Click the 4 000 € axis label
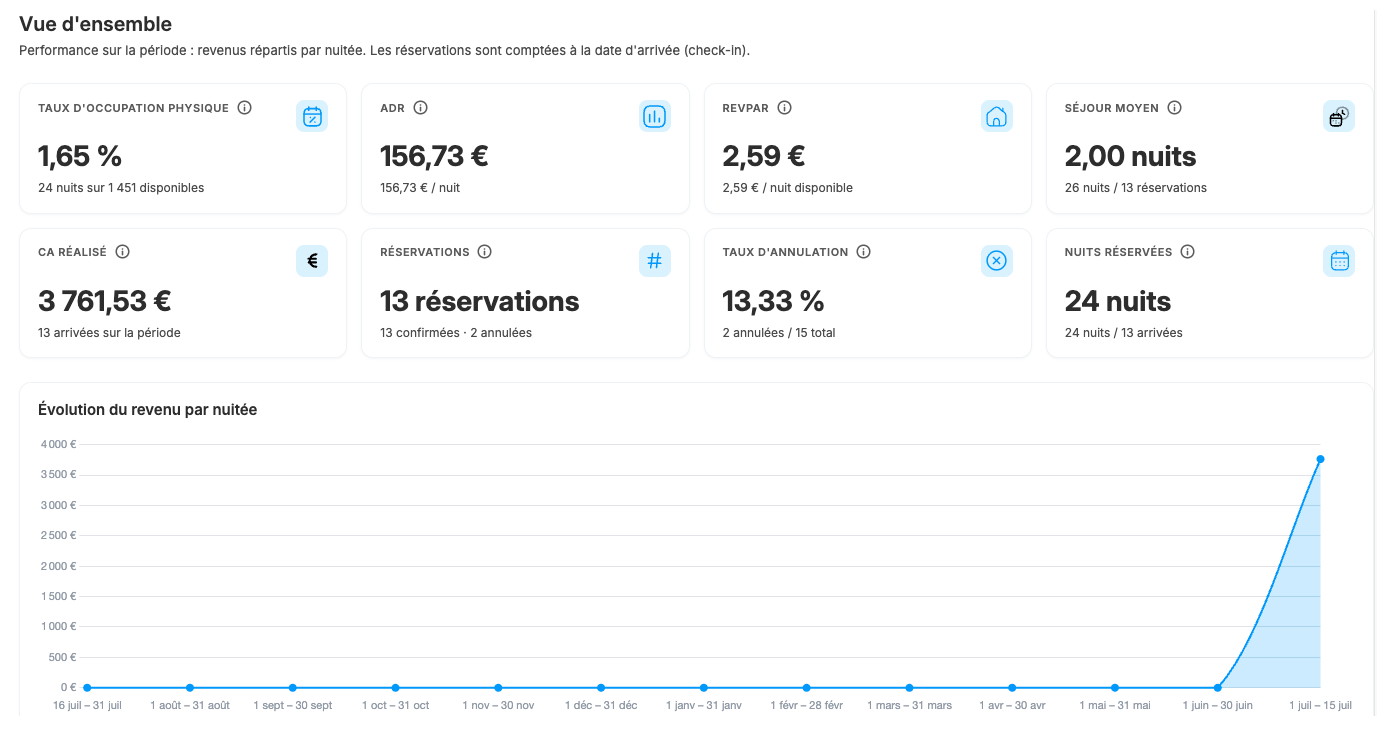This screenshot has height=734, width=1377. 58,444
